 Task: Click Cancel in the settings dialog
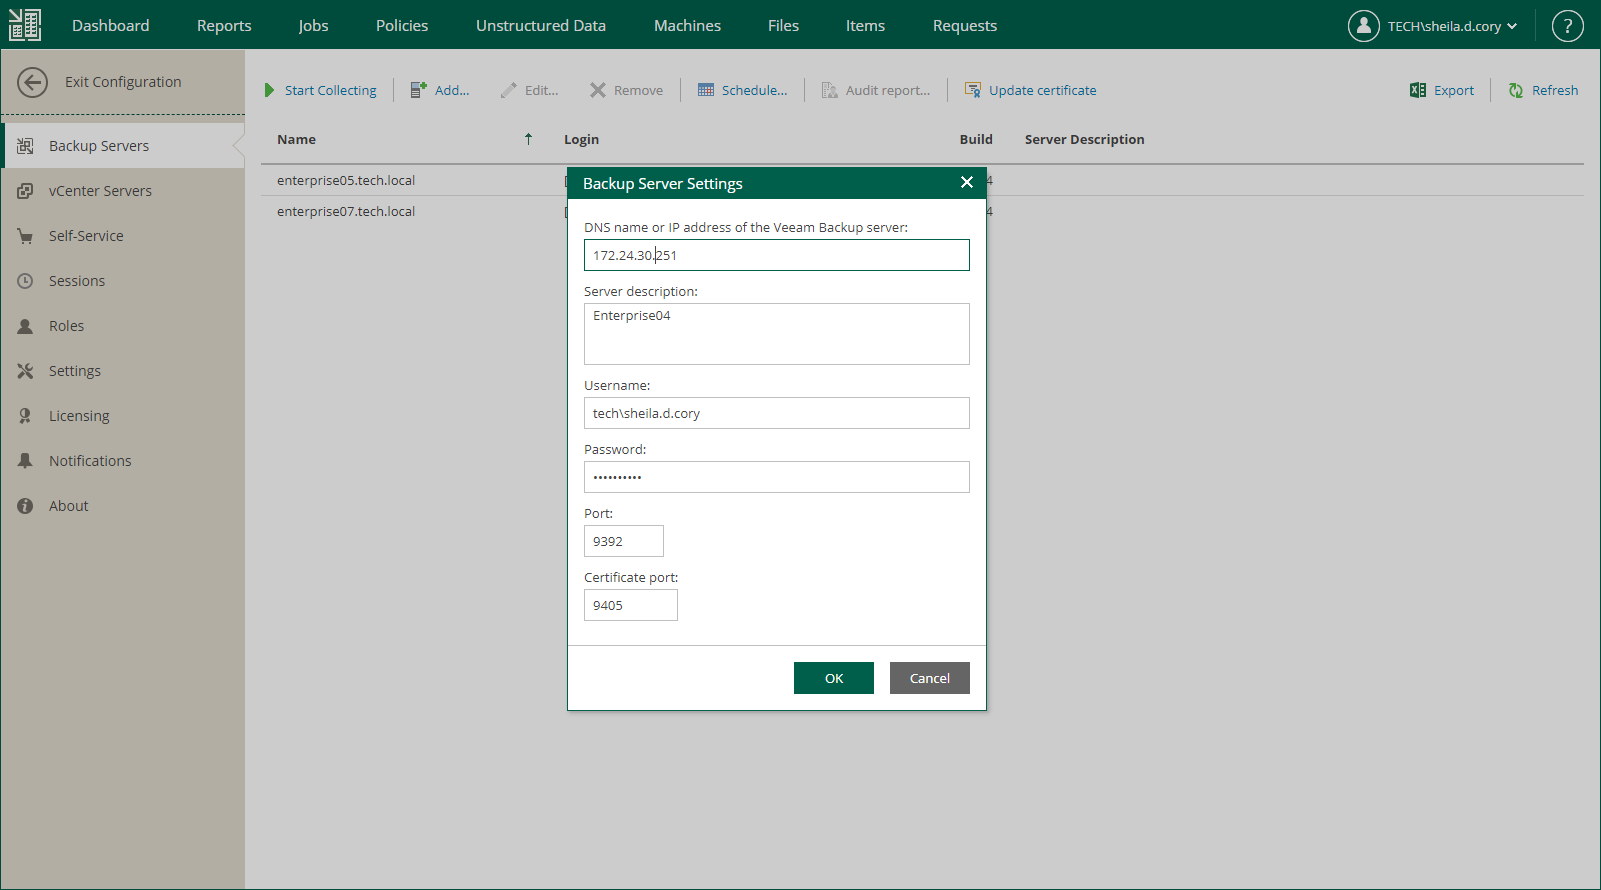930,678
